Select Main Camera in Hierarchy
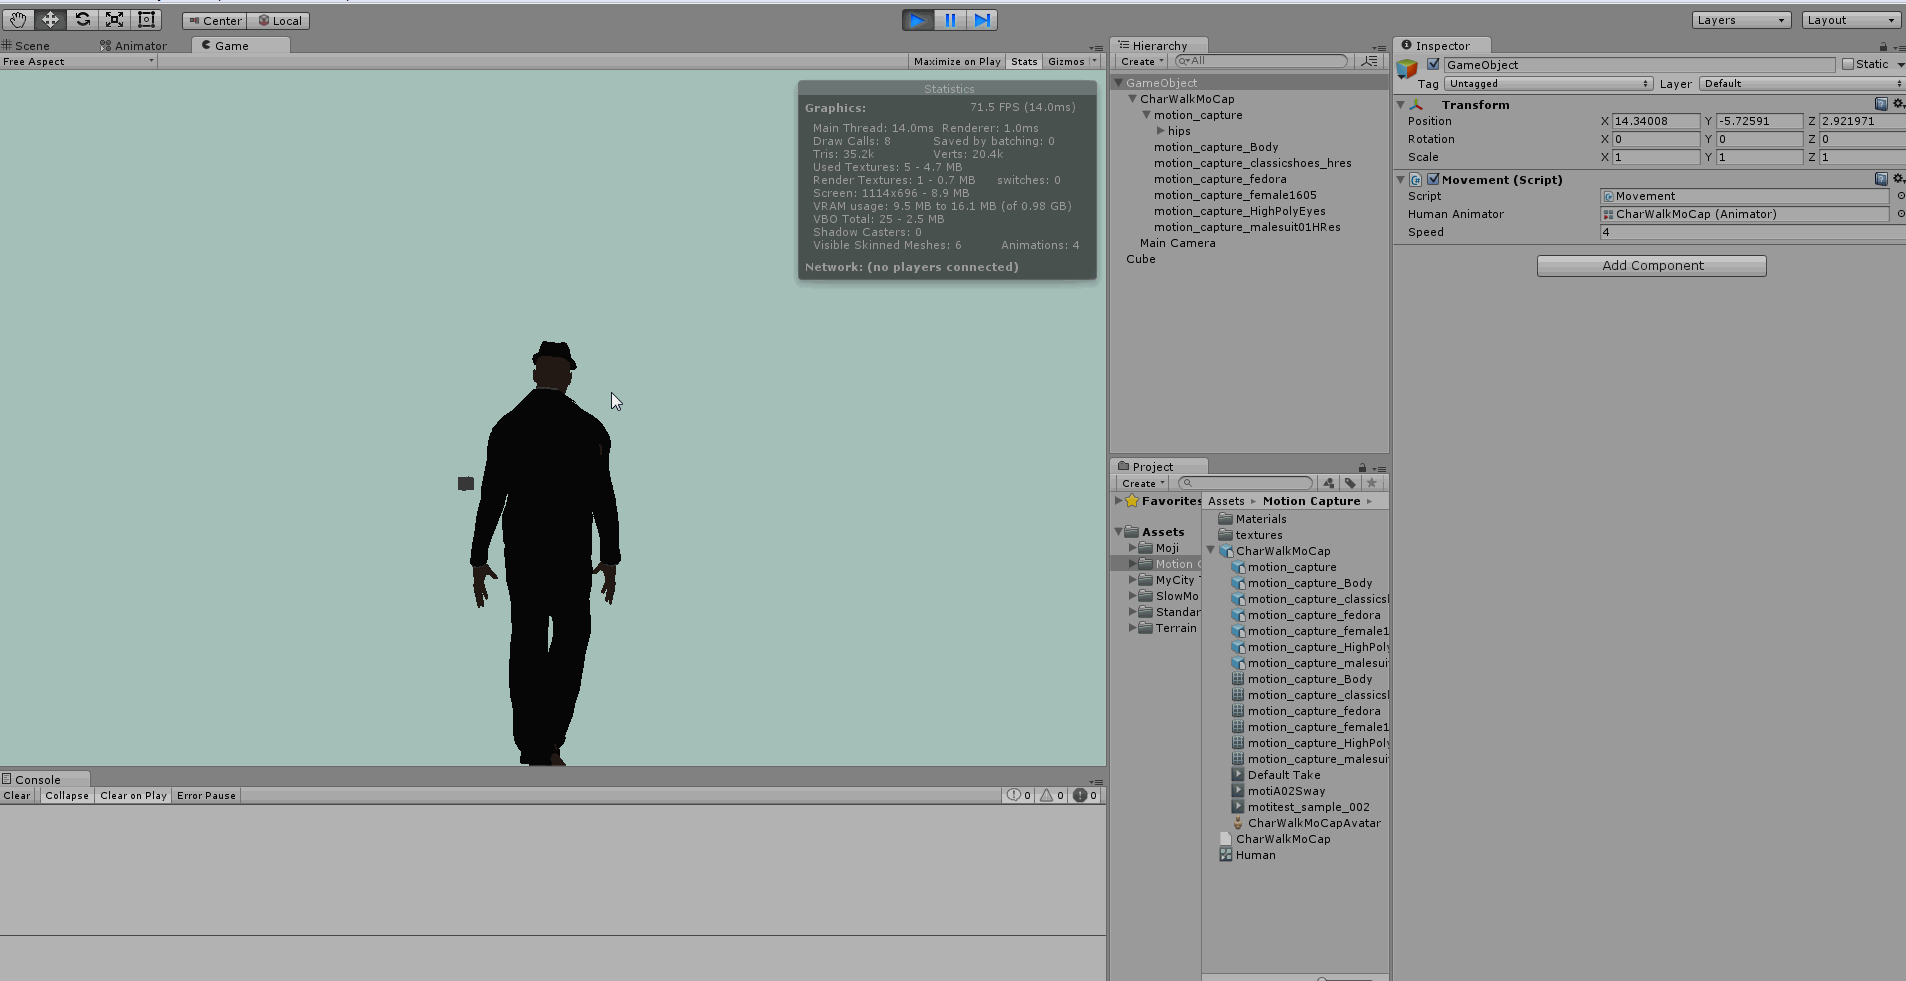The height and width of the screenshot is (981, 1906). coord(1177,243)
